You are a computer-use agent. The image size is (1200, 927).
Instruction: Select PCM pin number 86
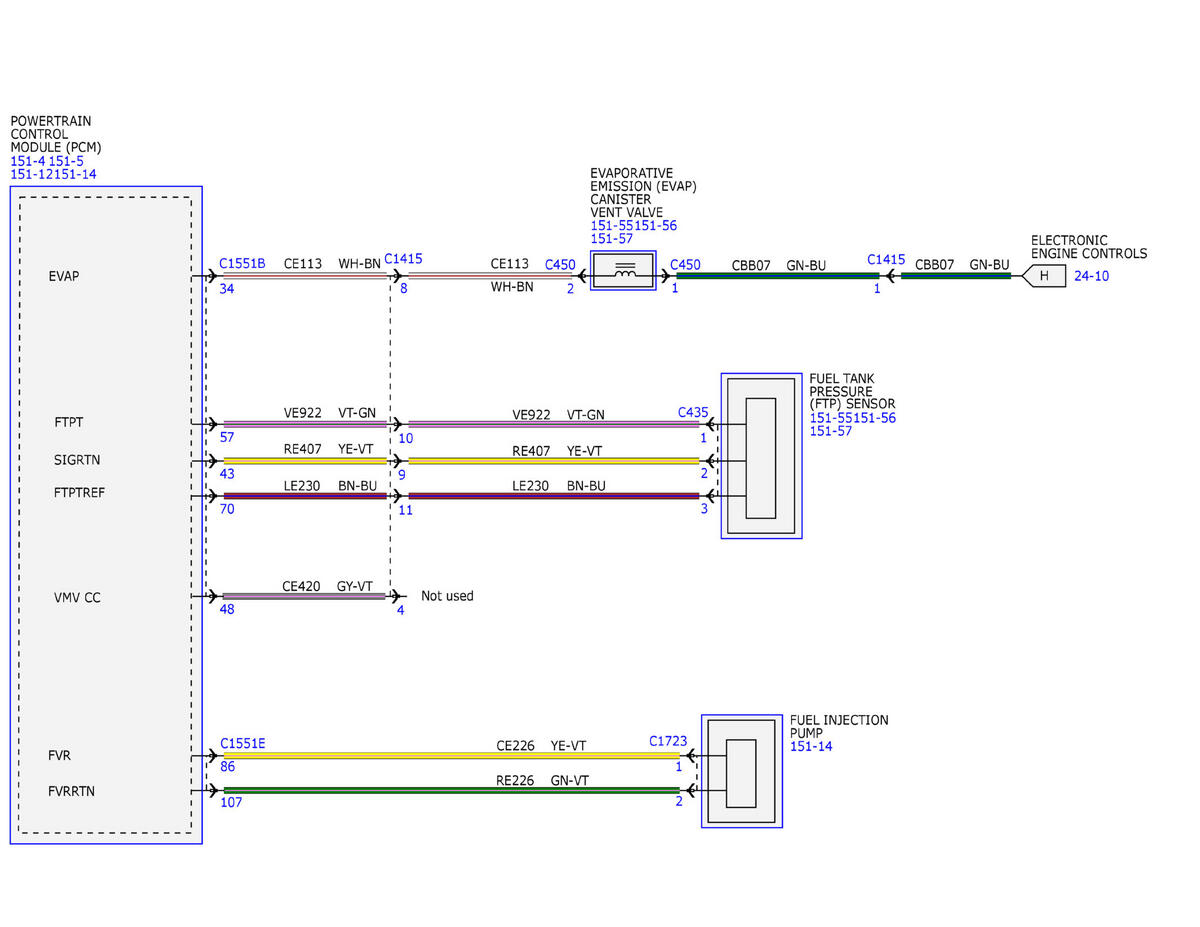click(x=227, y=768)
